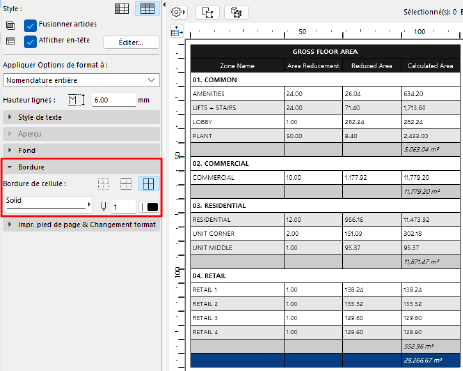Open the gear settings menu

click(178, 12)
